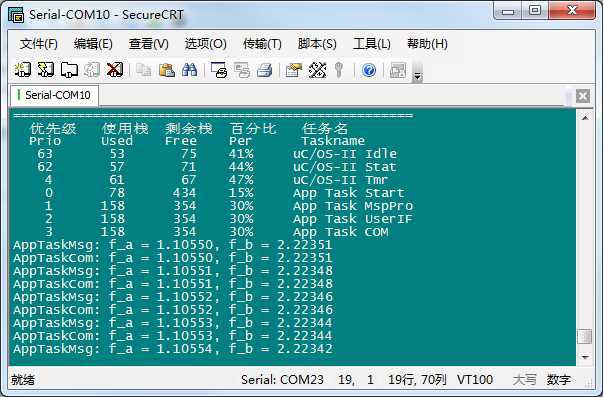Click the Paste clipboard icon
The width and height of the screenshot is (603, 397).
(167, 70)
